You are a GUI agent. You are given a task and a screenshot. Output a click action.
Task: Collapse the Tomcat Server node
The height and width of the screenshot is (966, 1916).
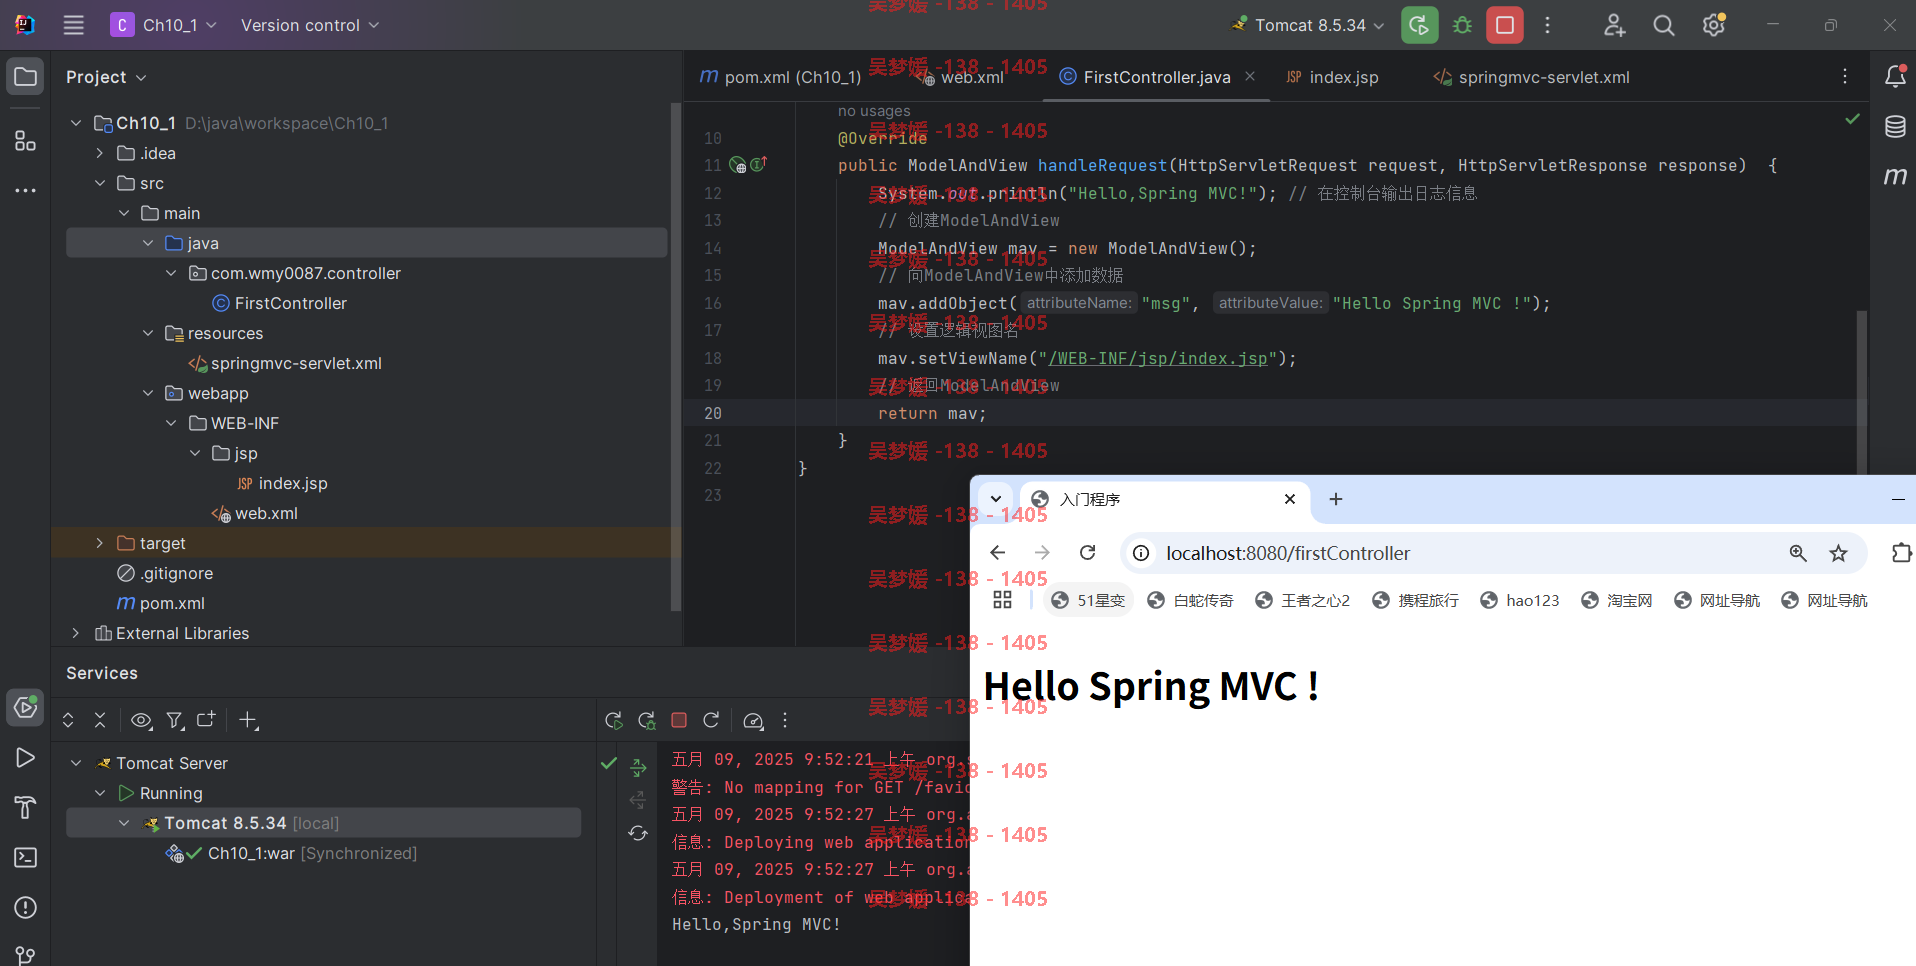tap(75, 763)
